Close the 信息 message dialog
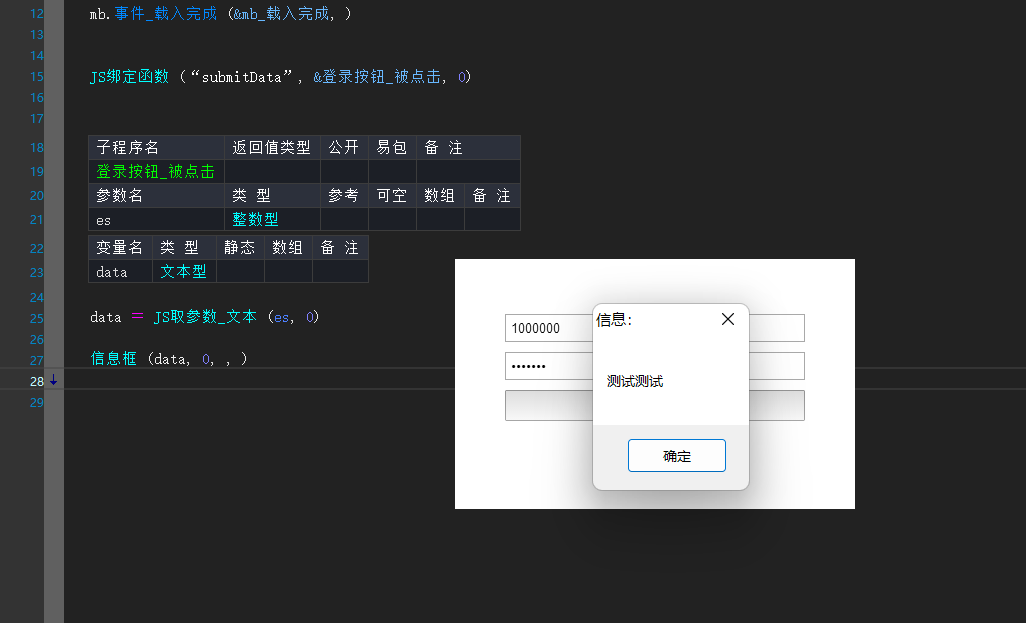Screen dimensions: 1026x623 [x=727, y=319]
